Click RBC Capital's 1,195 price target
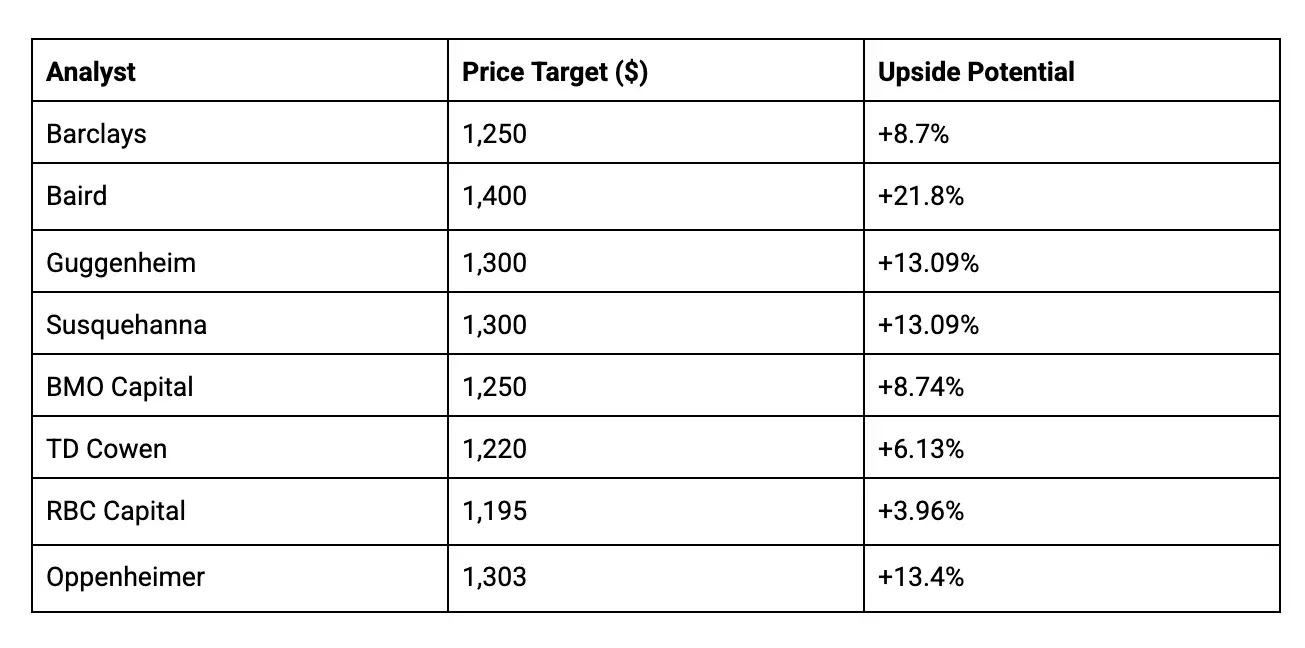The height and width of the screenshot is (648, 1305). (494, 510)
